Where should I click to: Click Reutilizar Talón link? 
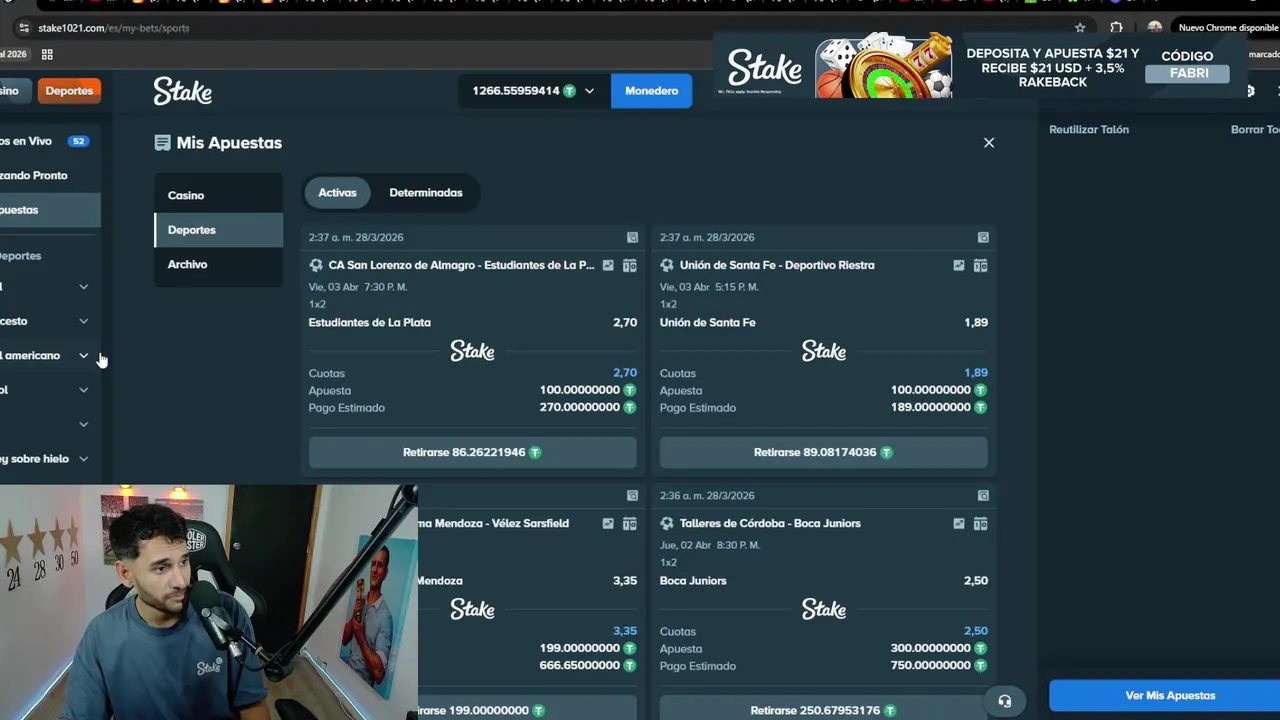(1089, 130)
